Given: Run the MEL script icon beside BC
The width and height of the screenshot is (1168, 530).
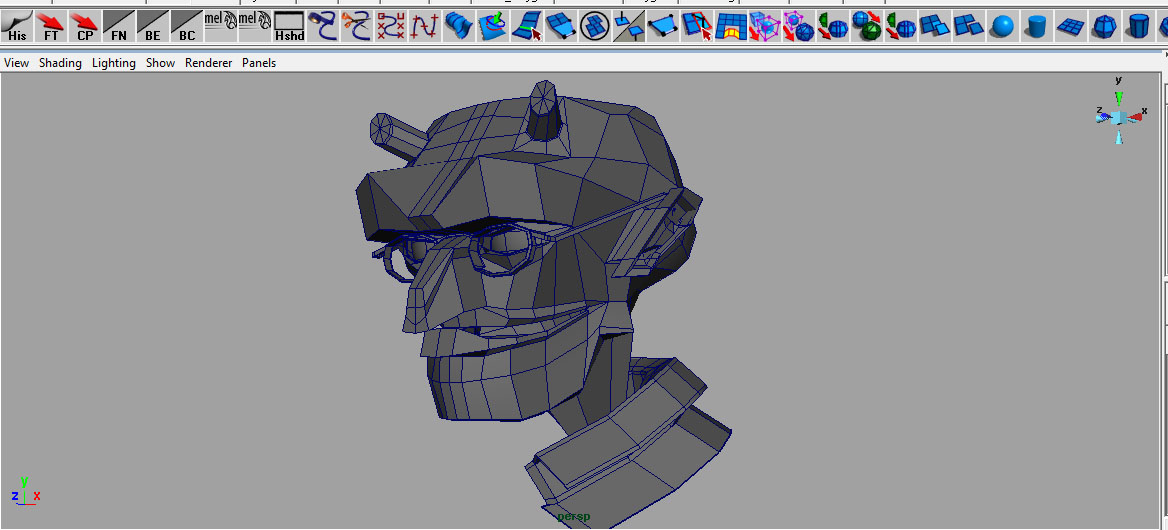Looking at the screenshot, I should pos(220,26).
